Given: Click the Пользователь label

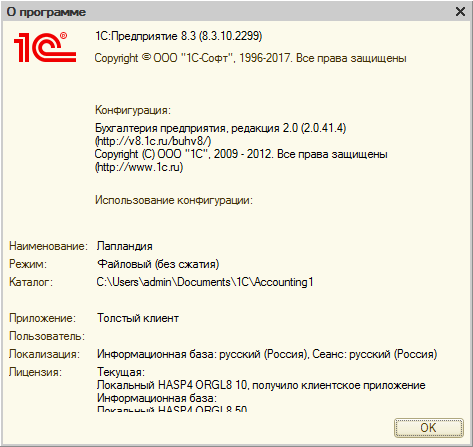Looking at the screenshot, I should pyautogui.click(x=47, y=336).
